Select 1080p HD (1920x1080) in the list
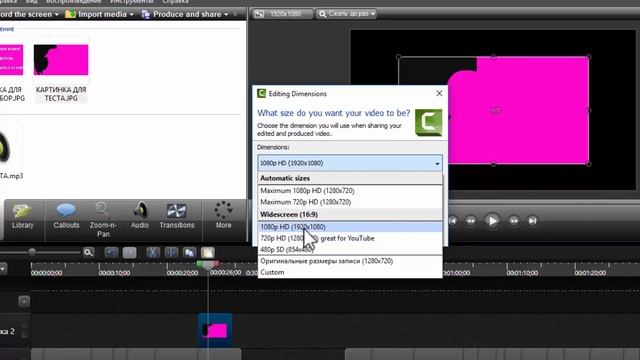Image resolution: width=640 pixels, height=360 pixels. pos(350,227)
